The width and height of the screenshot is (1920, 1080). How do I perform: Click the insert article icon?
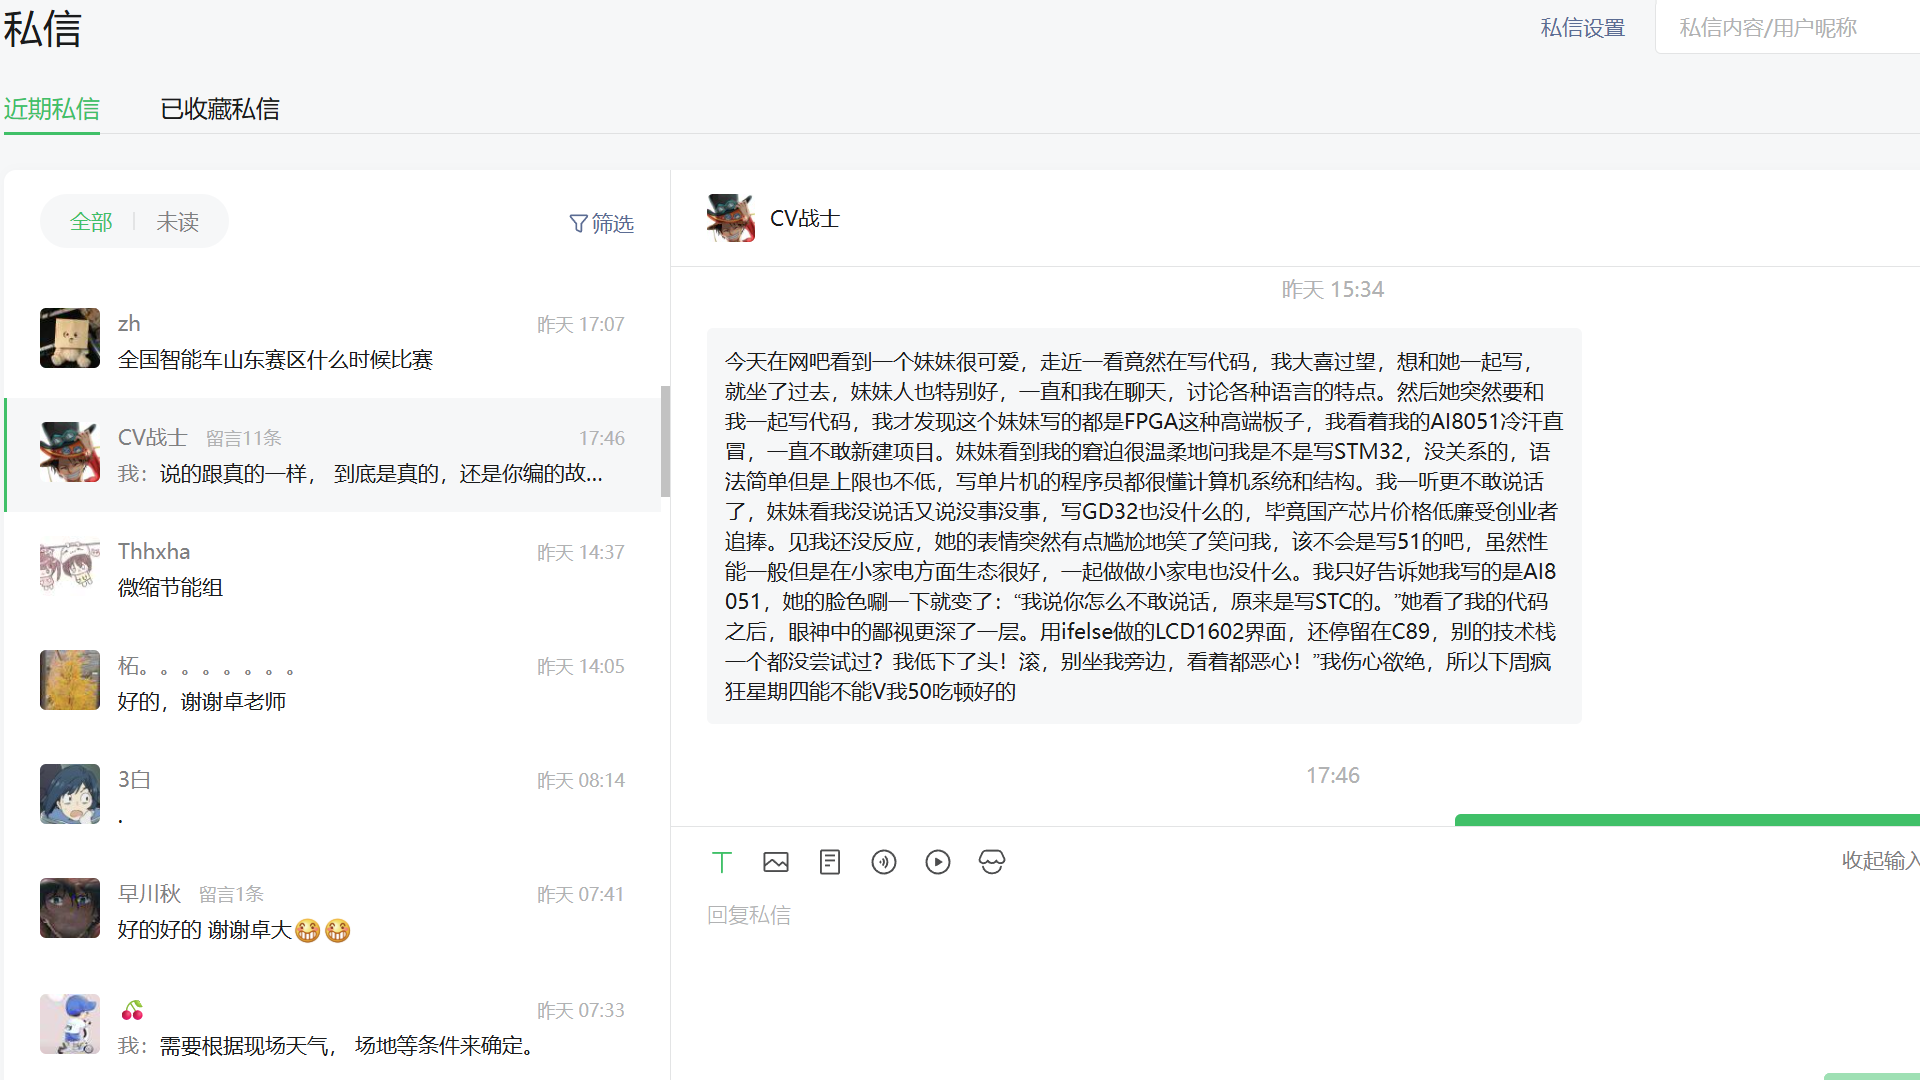click(830, 862)
